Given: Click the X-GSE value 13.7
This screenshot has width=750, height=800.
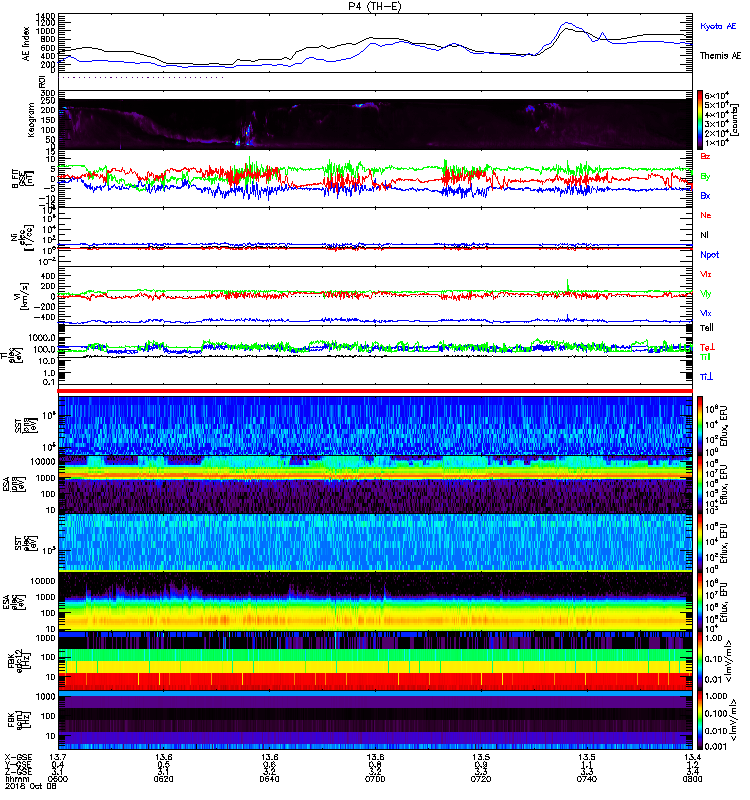Looking at the screenshot, I should [x=58, y=757].
